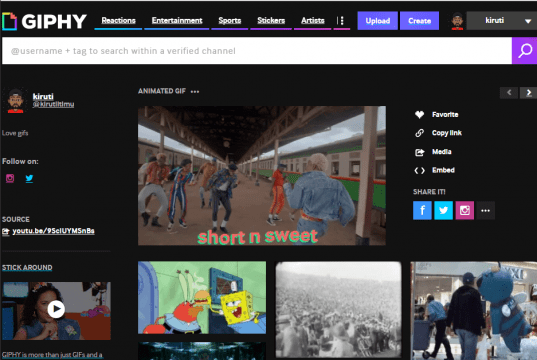Share GIF on Facebook
Image resolution: width=537 pixels, height=360 pixels.
pyautogui.click(x=422, y=210)
